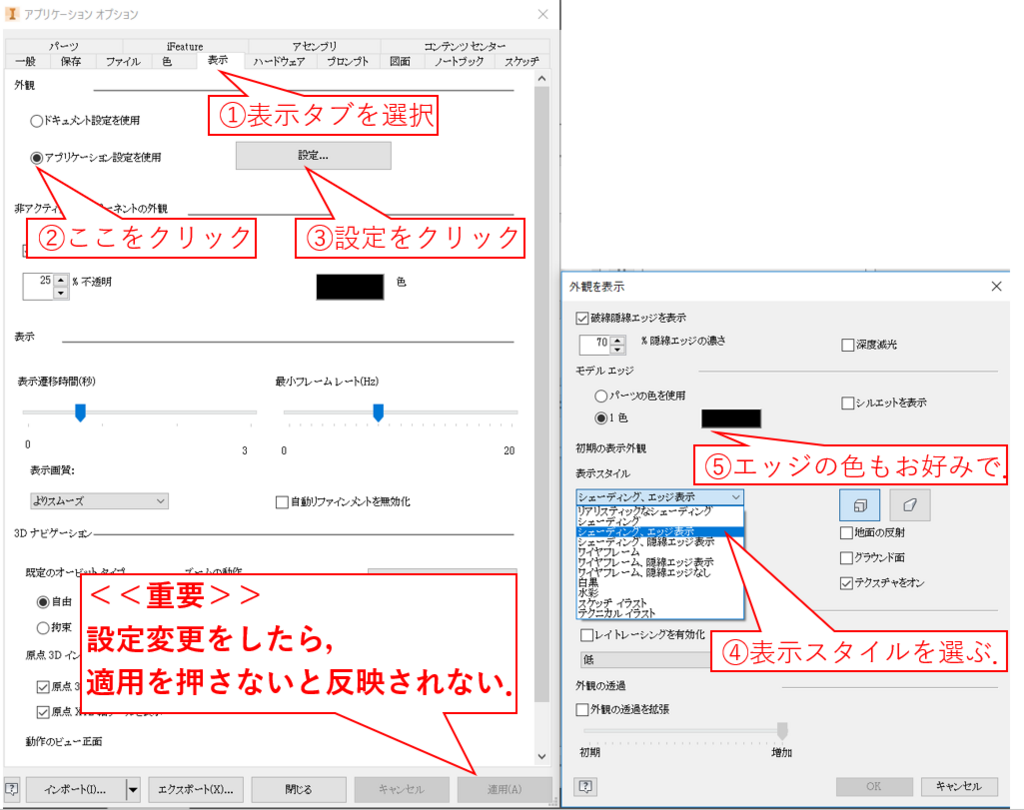The width and height of the screenshot is (1024, 810).
Task: Click the help icon in Application Options
Action: 10,788
